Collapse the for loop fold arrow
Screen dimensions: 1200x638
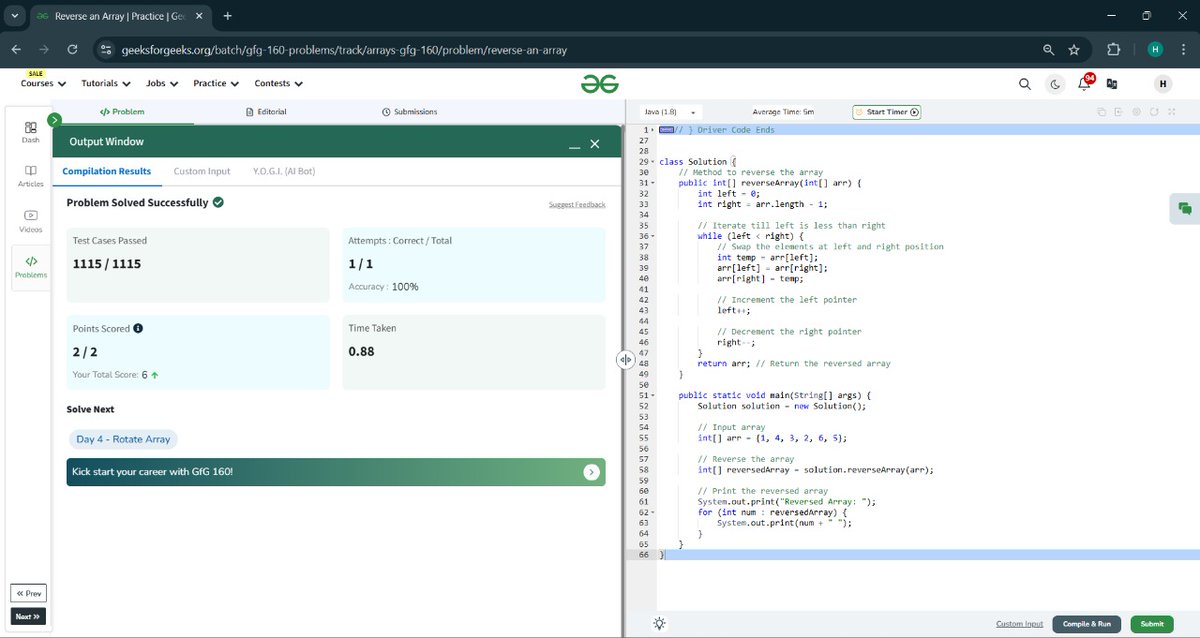[x=652, y=512]
